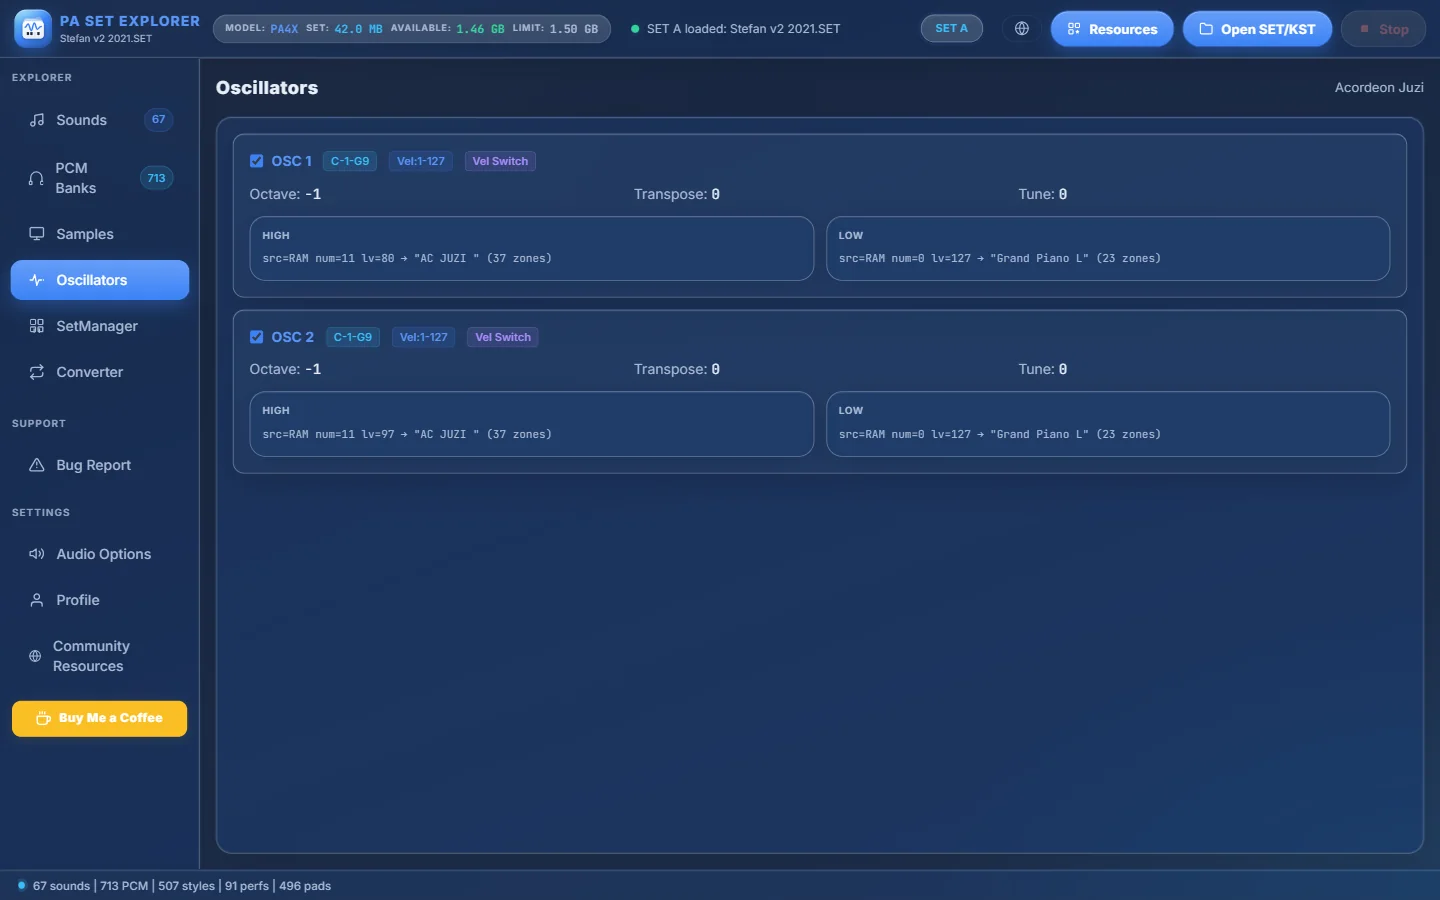Click the Audio Options speaker icon
1440x900 pixels.
pos(37,554)
